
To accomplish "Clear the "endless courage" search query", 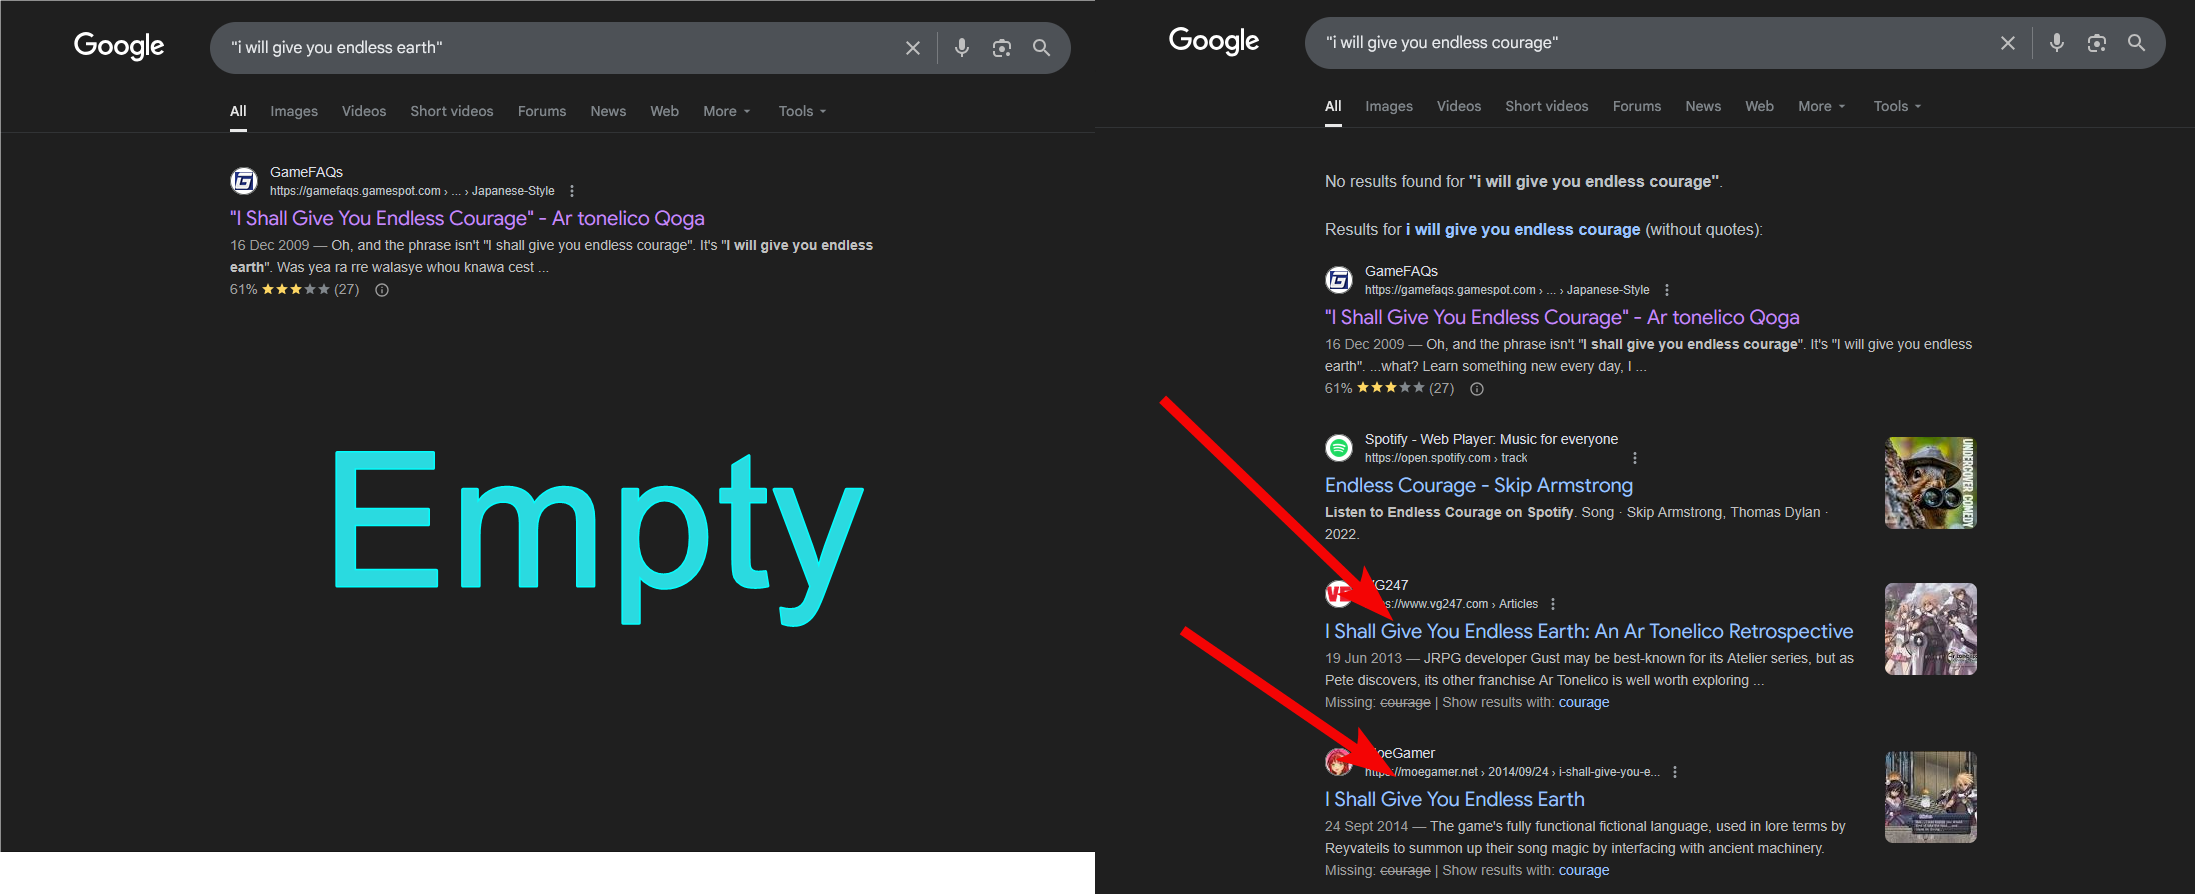I will [x=2008, y=43].
